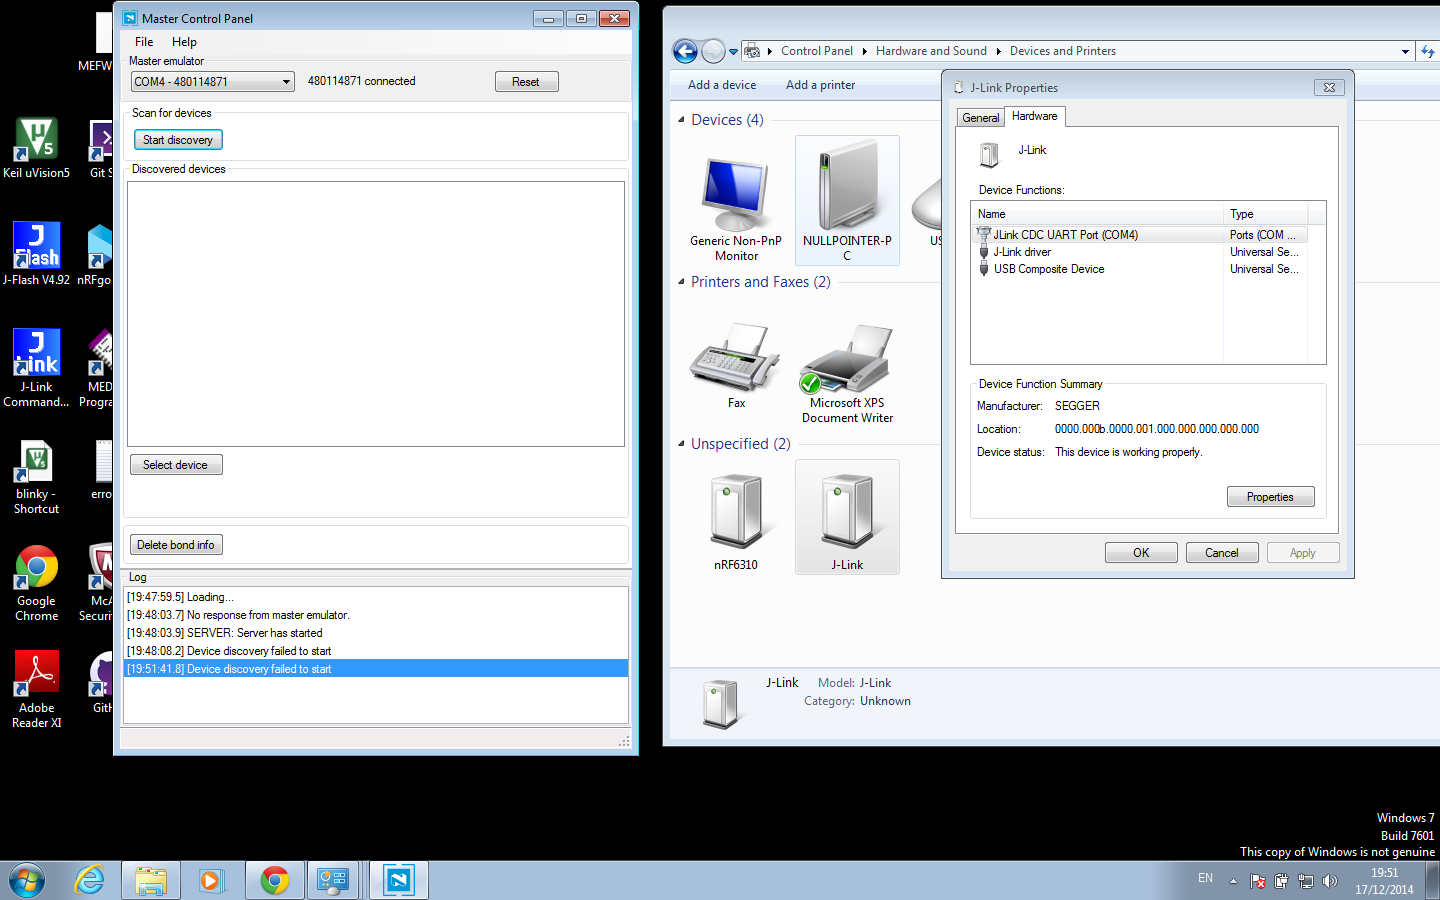The image size is (1440, 900).
Task: Open blinky shortcut on desktop
Action: [x=36, y=477]
